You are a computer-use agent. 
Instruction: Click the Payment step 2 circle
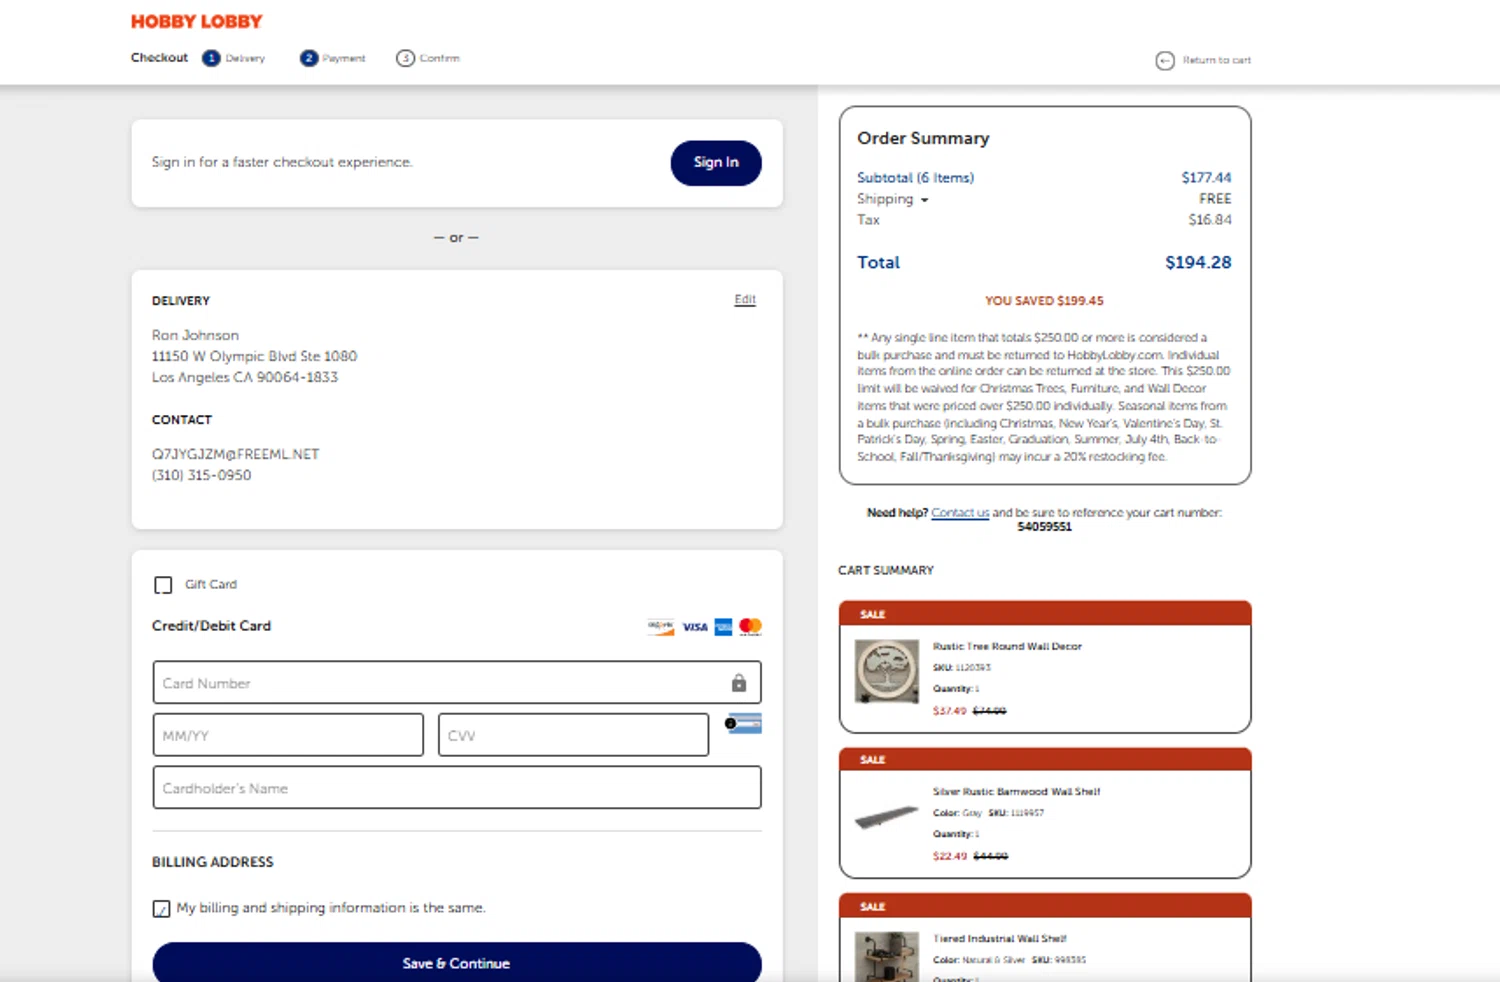[309, 58]
